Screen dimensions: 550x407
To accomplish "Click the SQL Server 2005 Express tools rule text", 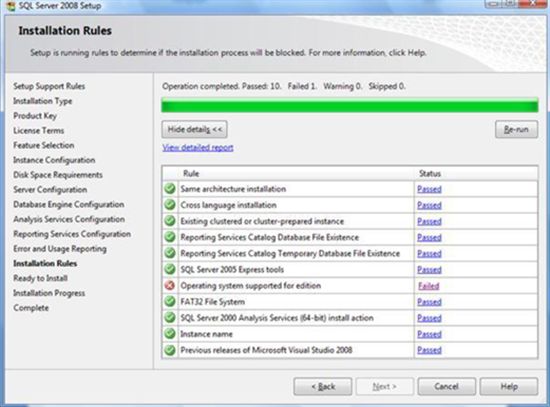I will point(232,269).
